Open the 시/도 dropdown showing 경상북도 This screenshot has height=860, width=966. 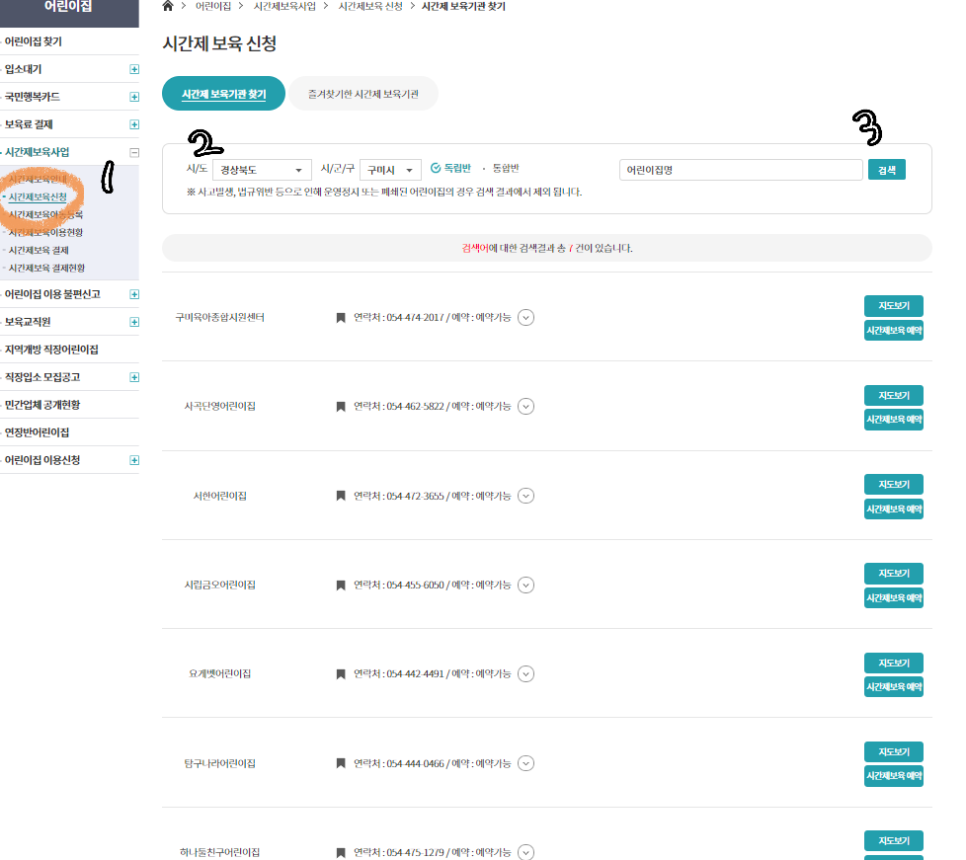point(262,170)
